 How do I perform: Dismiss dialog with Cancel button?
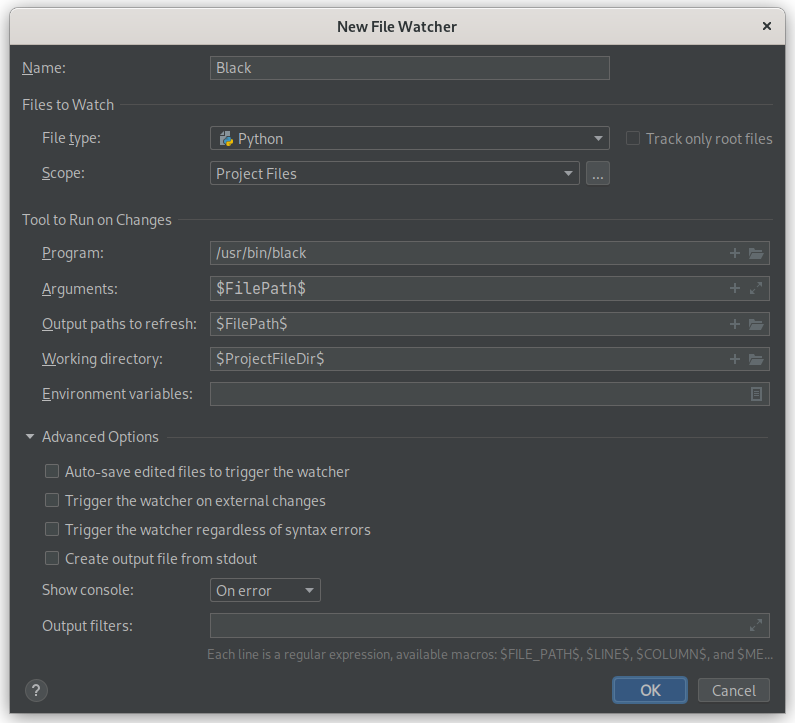[734, 690]
